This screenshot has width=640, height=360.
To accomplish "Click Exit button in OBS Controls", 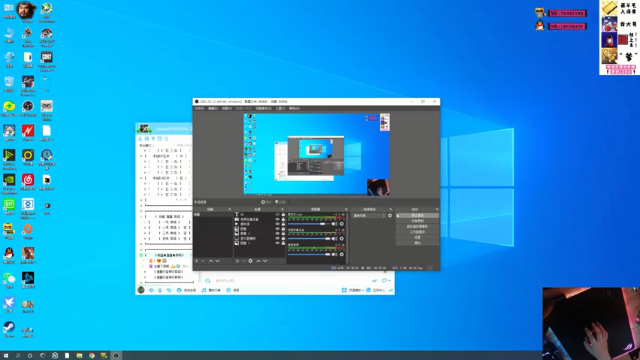I will coord(417,242).
